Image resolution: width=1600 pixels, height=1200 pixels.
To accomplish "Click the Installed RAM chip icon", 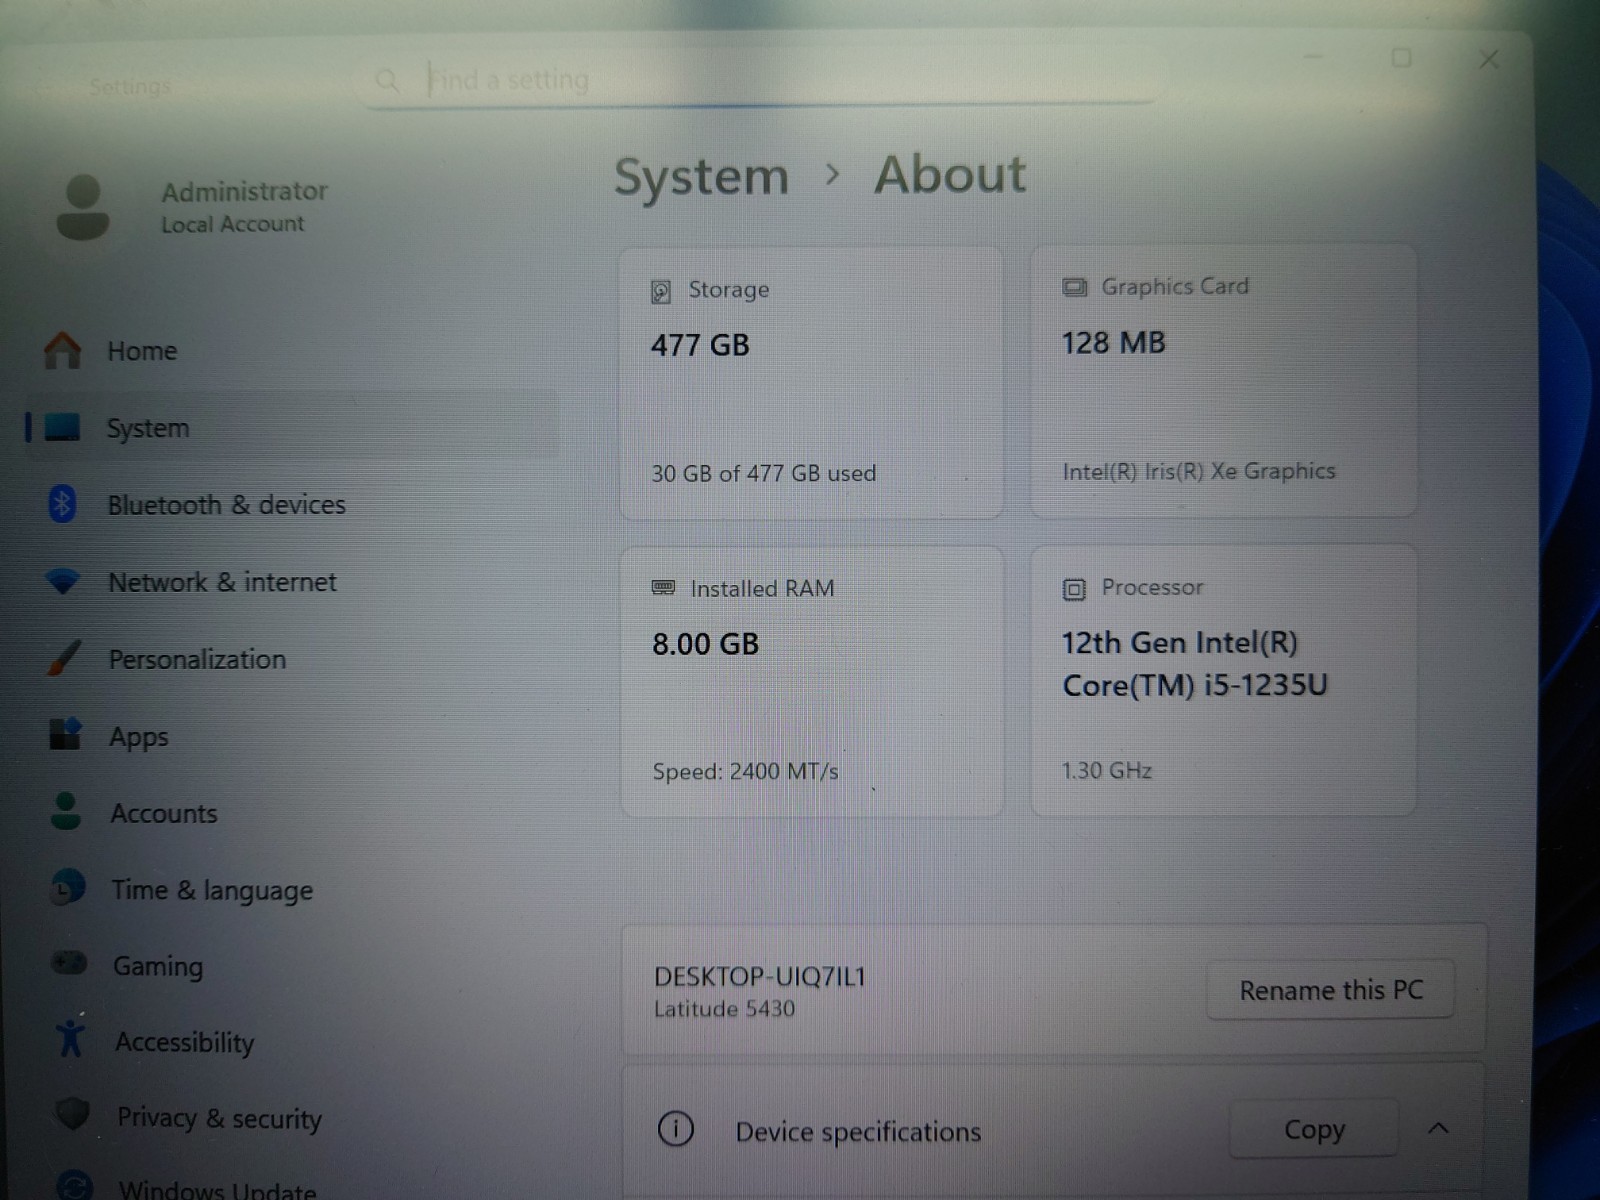I will (x=663, y=588).
